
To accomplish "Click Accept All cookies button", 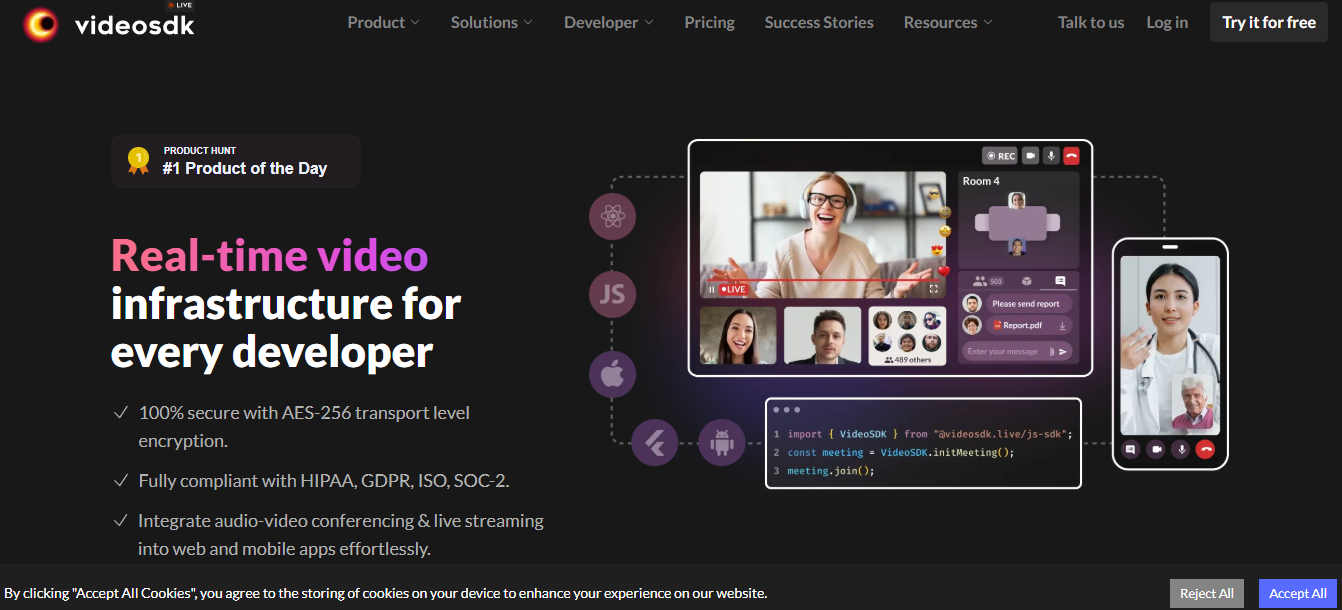I will pyautogui.click(x=1298, y=593).
